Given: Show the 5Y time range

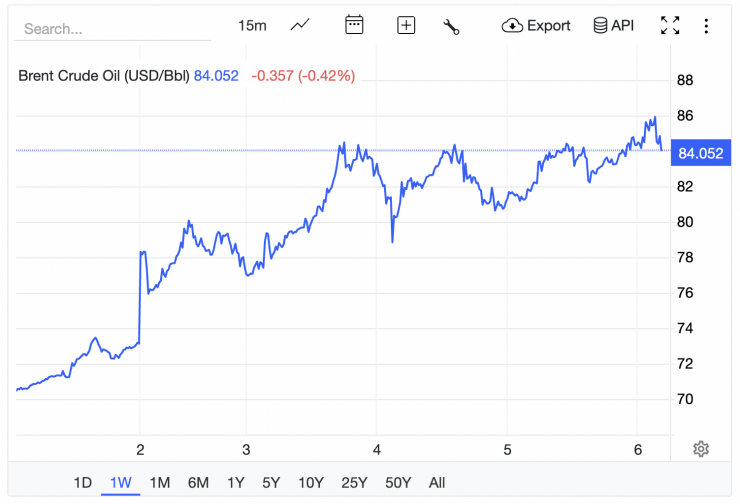Looking at the screenshot, I should [271, 483].
